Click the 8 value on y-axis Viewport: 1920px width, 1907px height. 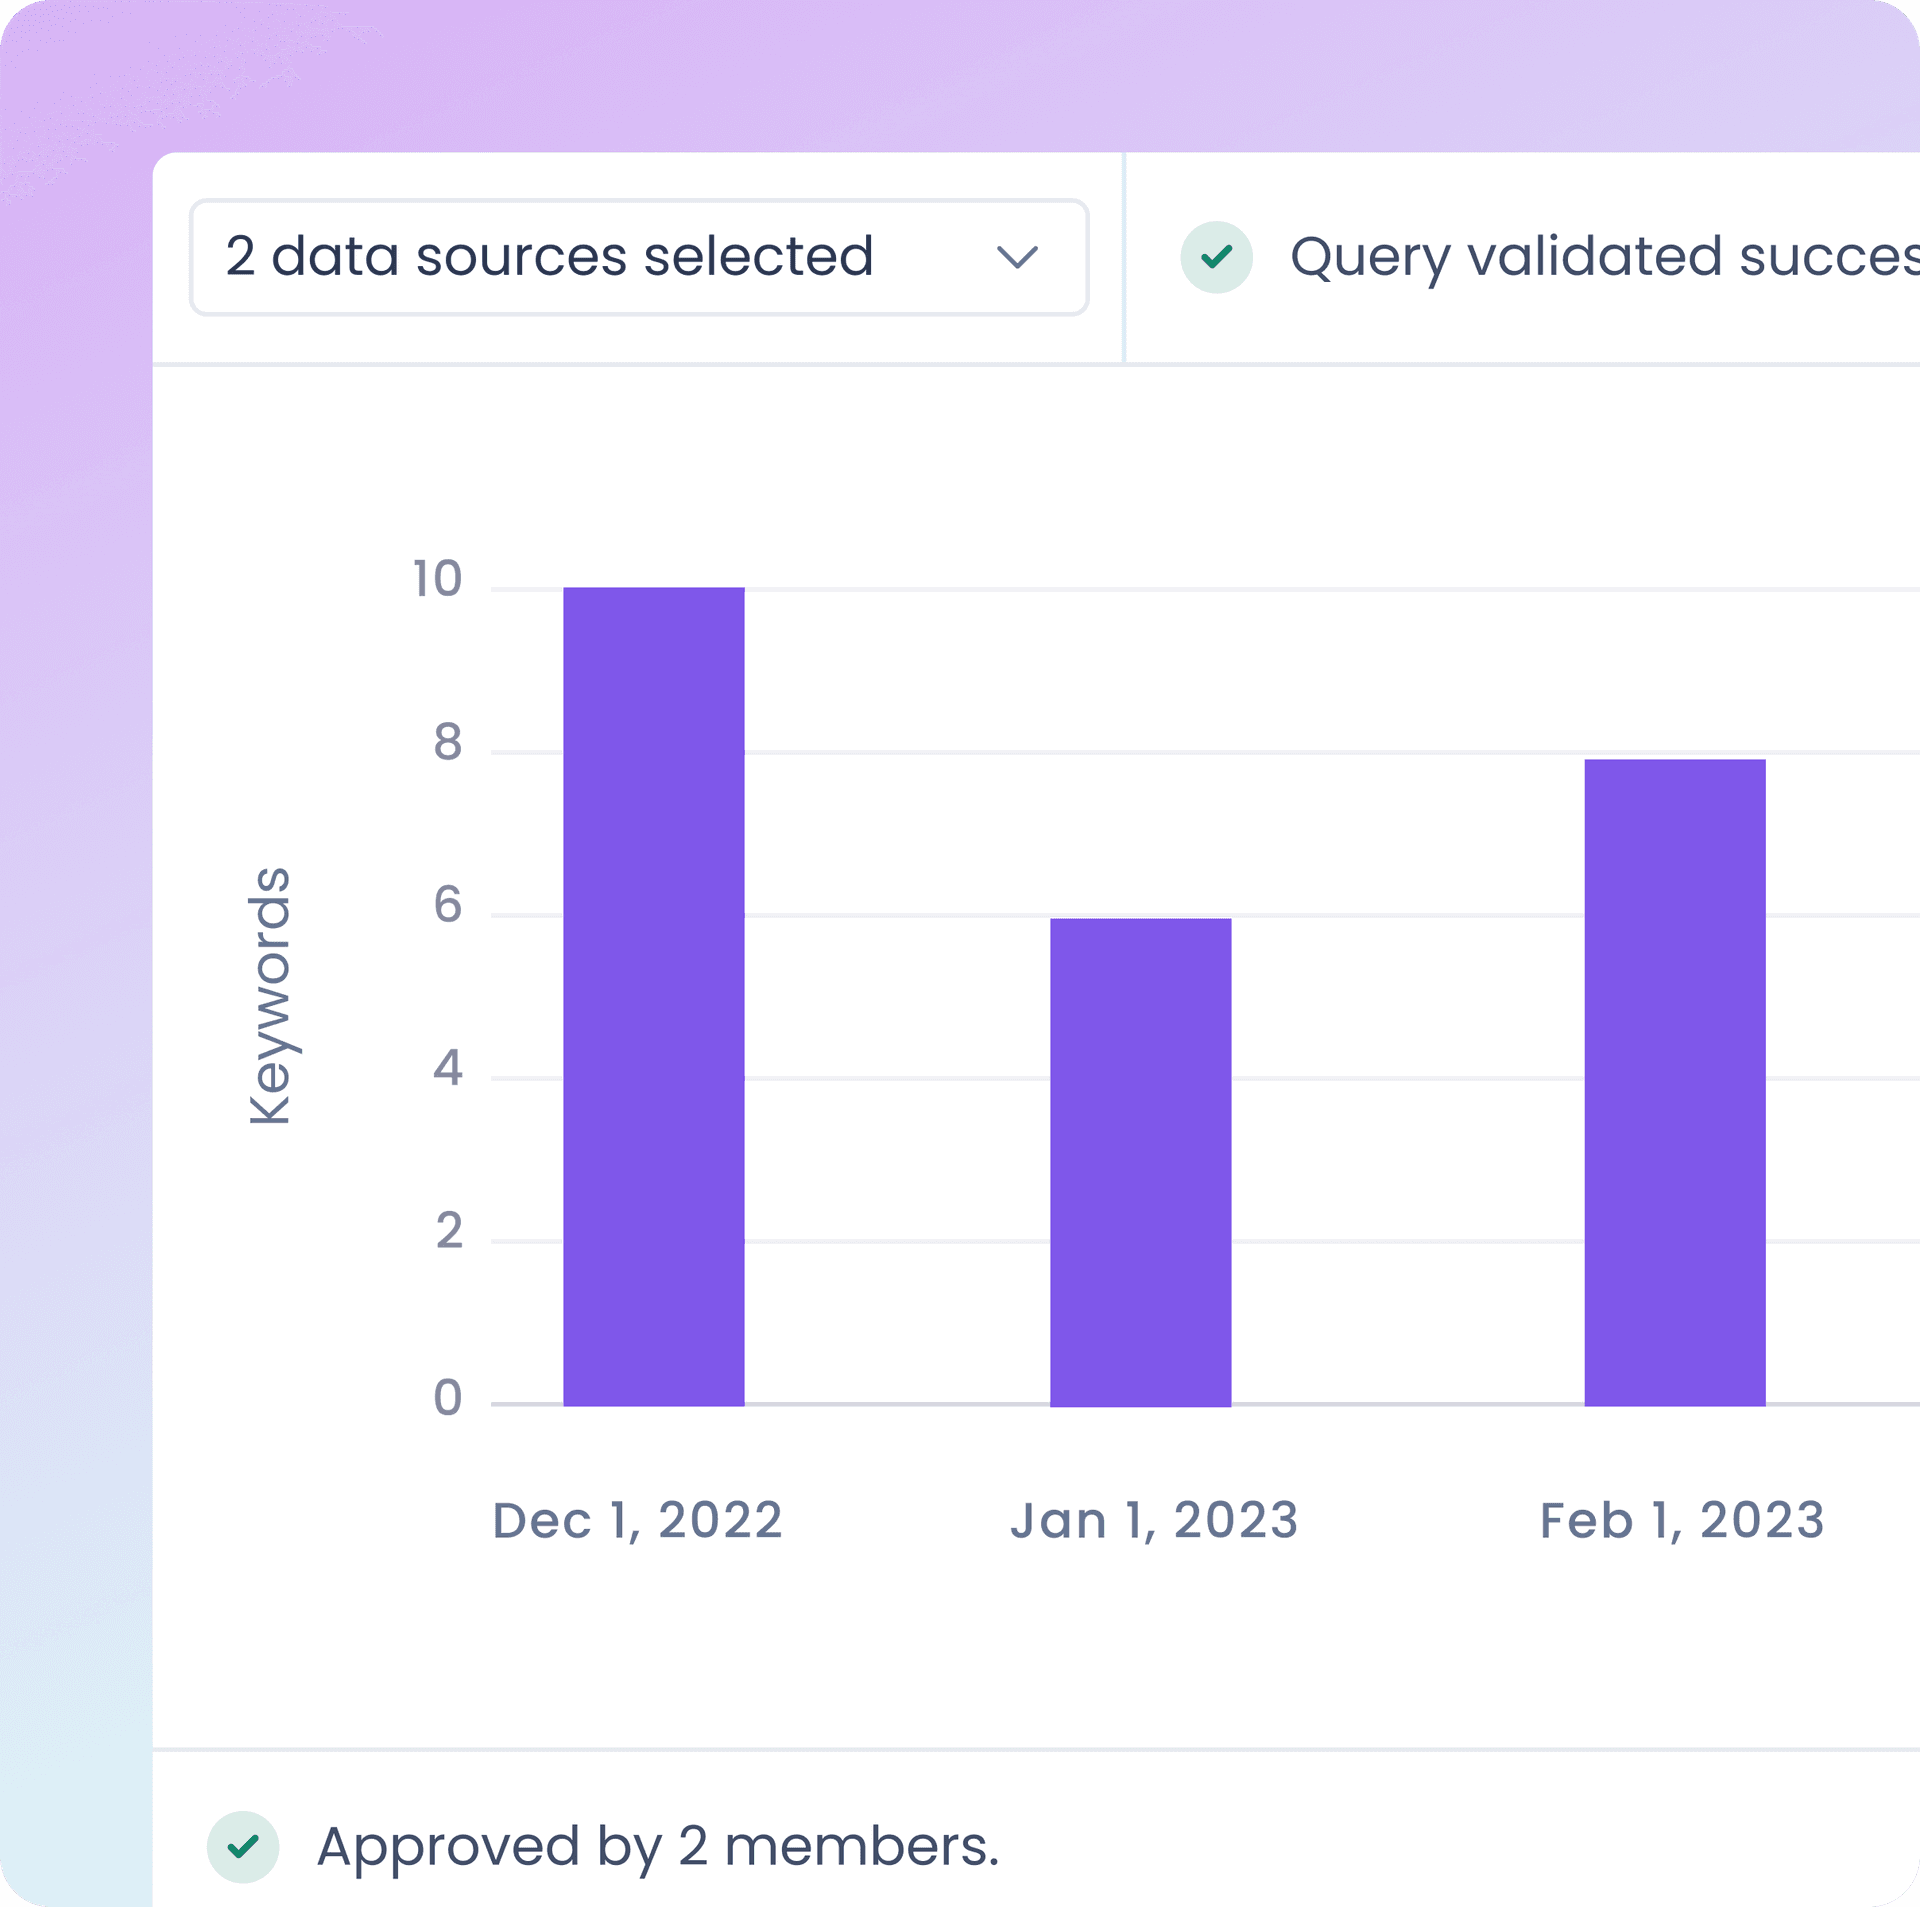click(447, 743)
